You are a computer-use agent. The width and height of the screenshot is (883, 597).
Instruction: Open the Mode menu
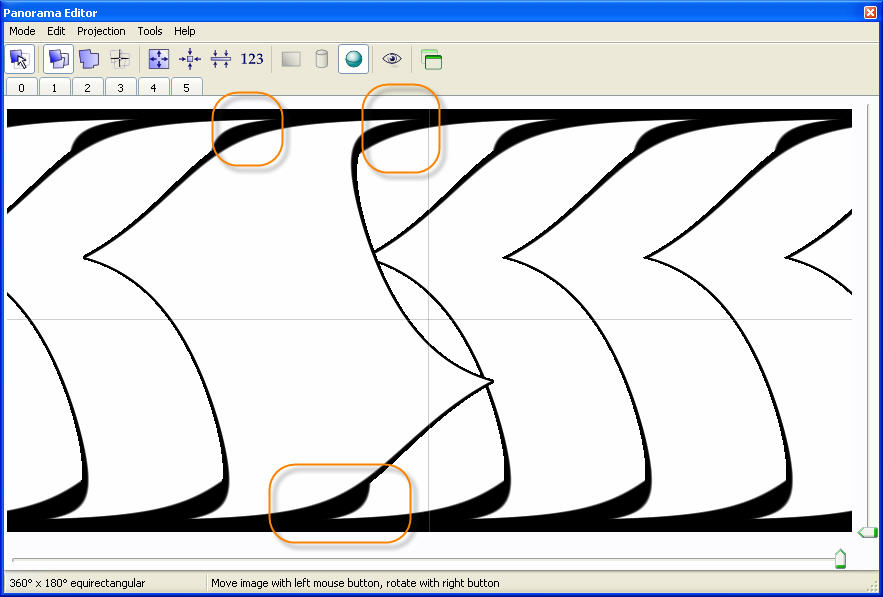tap(22, 31)
